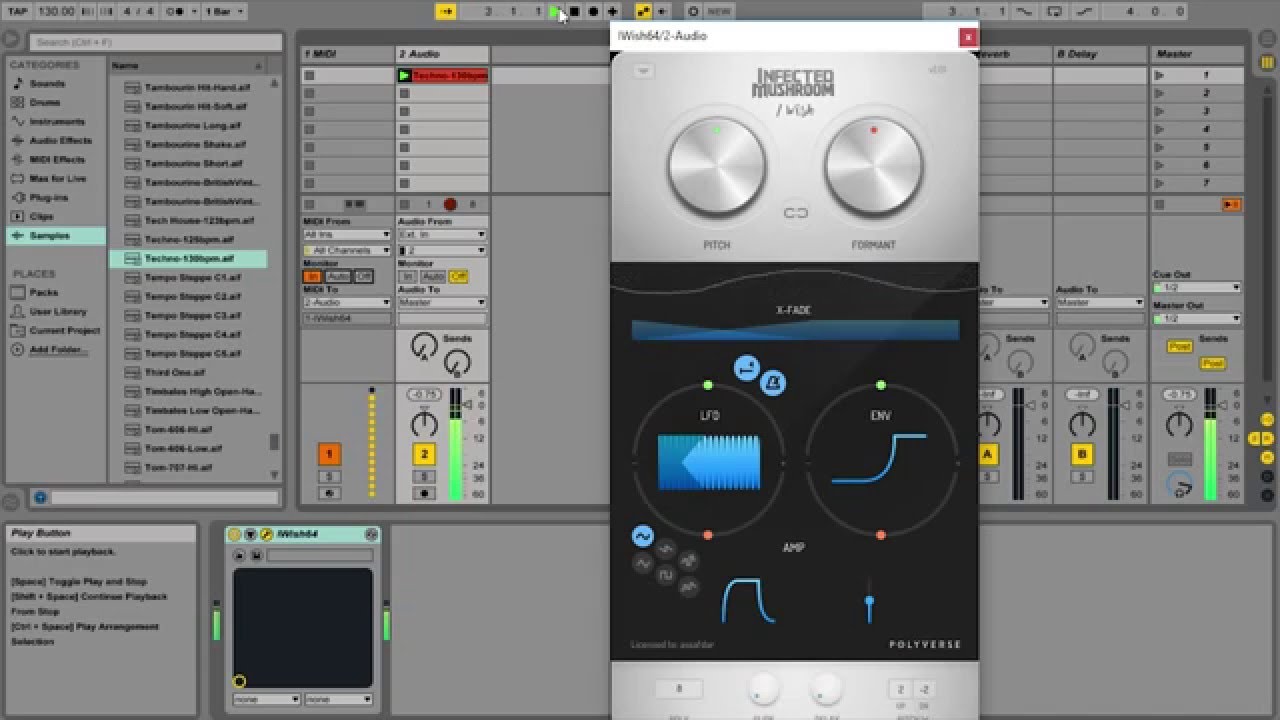Select the Samples category

pos(50,236)
